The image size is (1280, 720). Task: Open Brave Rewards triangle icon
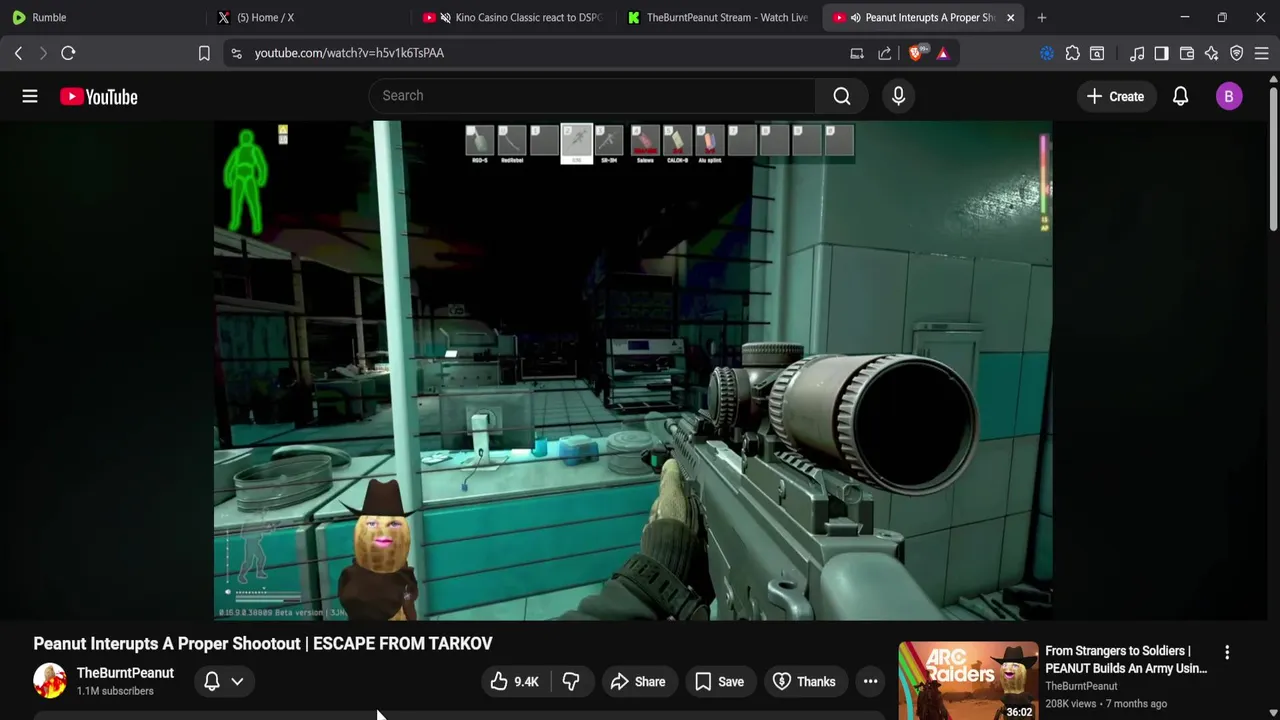[942, 53]
